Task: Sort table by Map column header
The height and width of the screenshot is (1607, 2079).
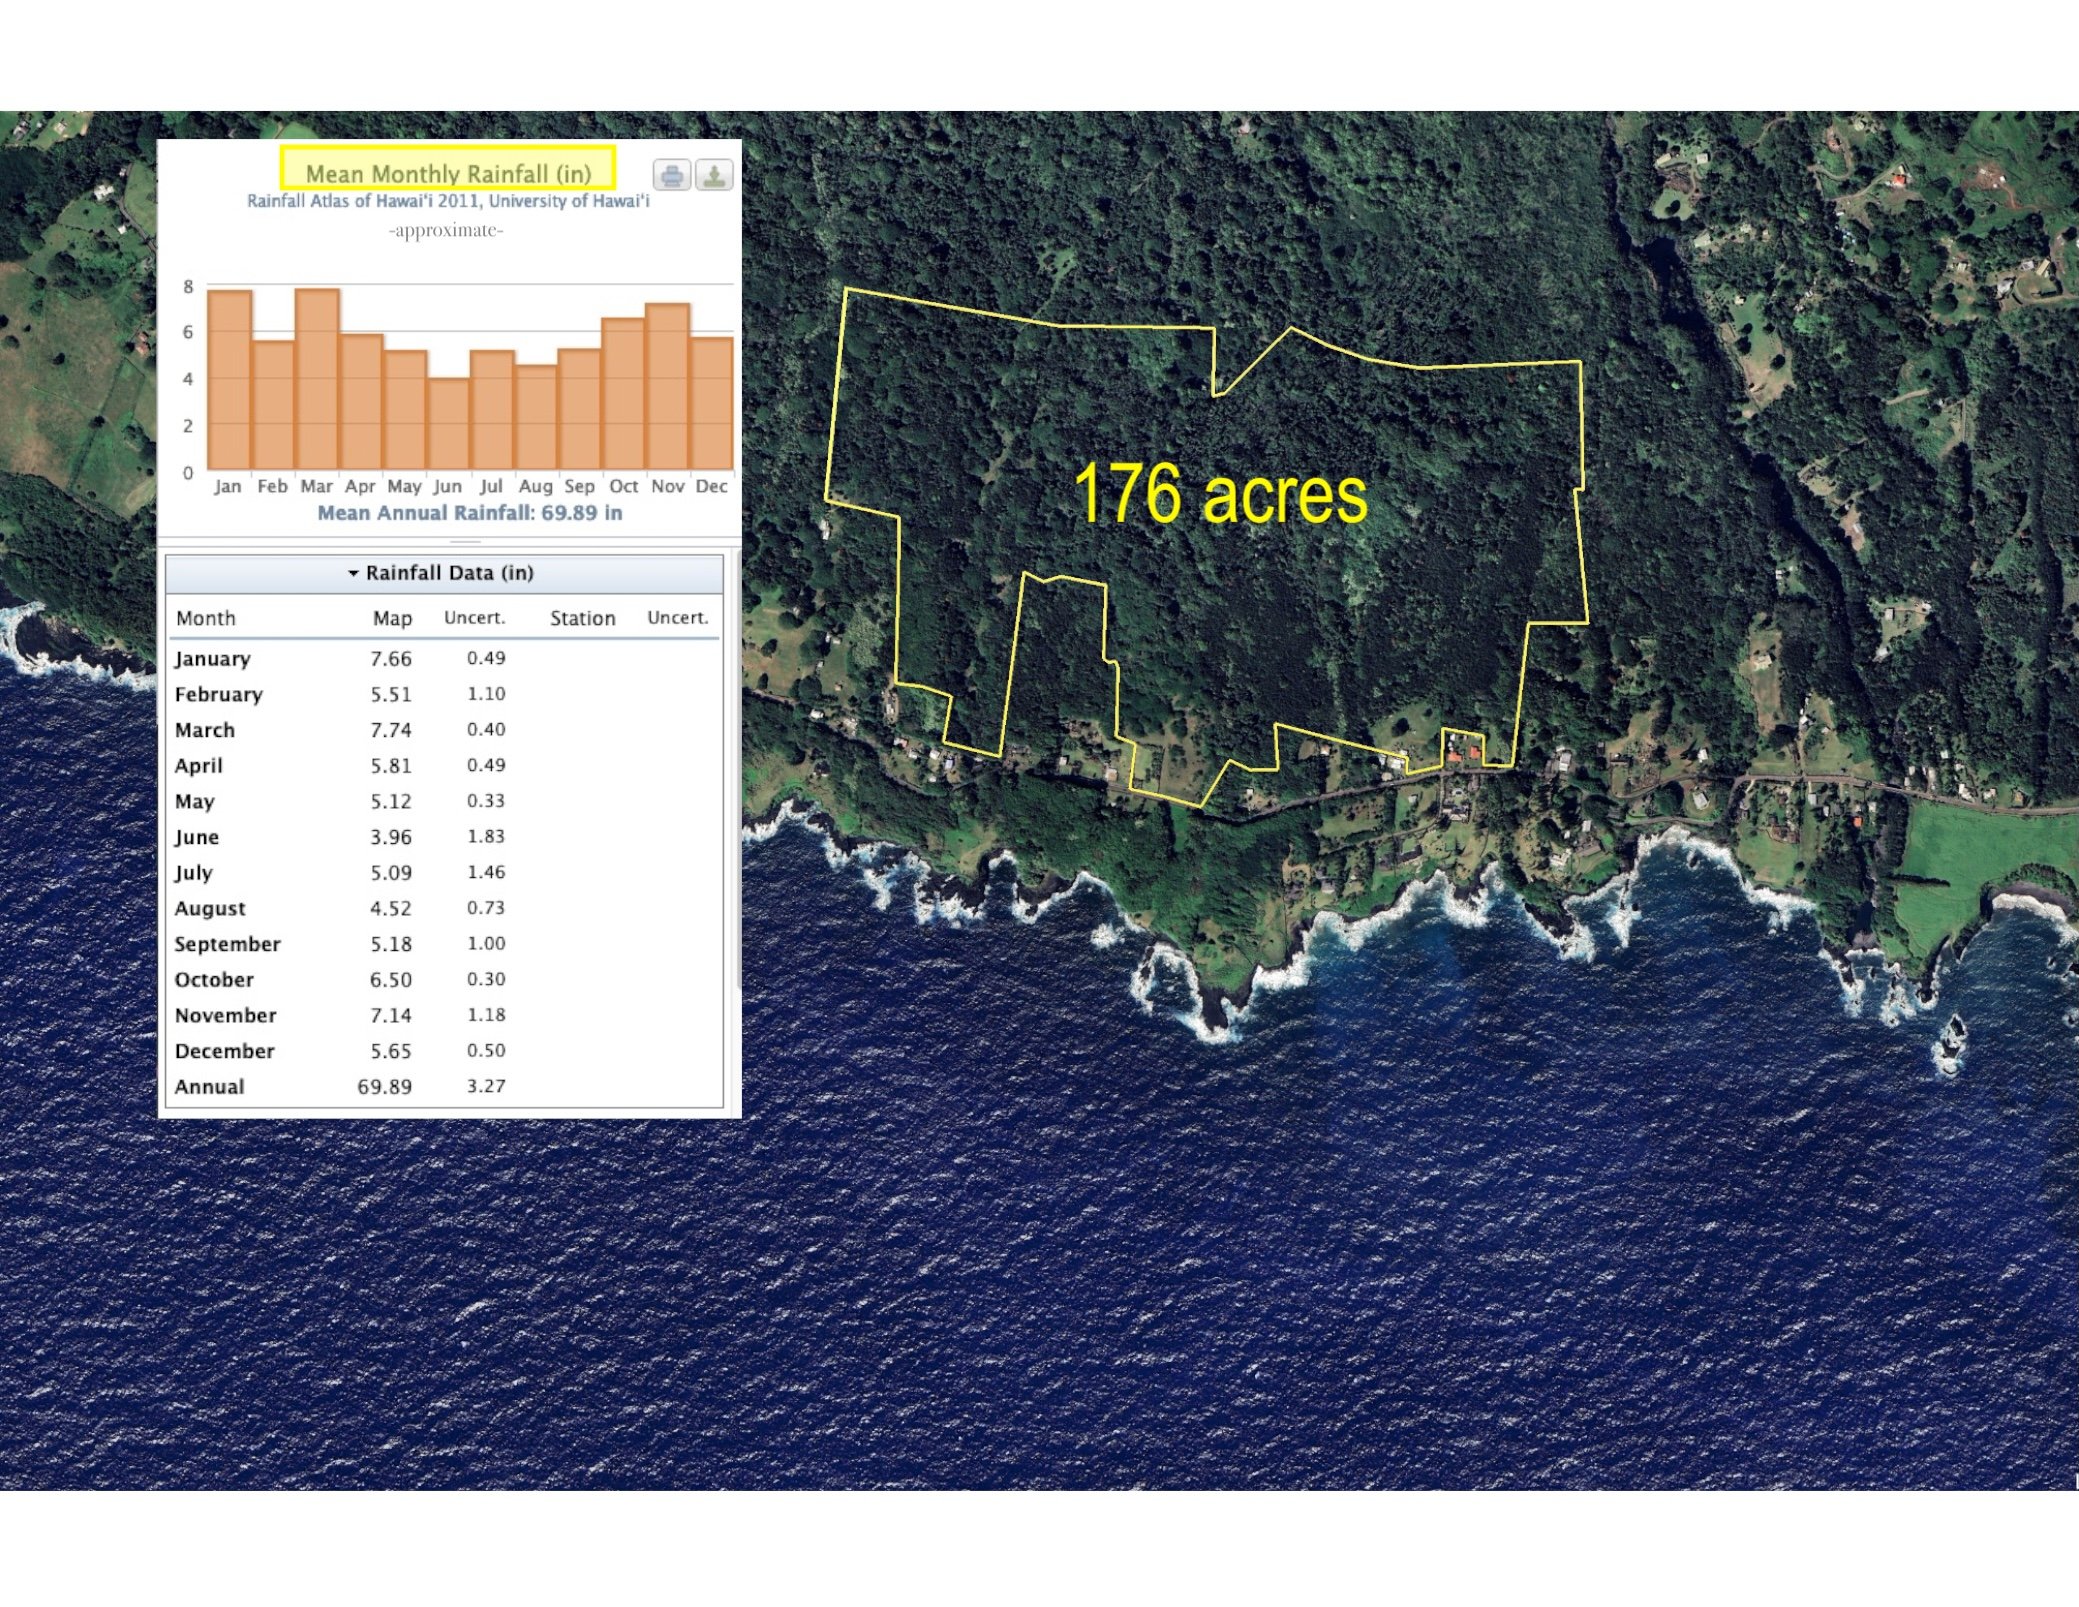Action: pos(392,618)
